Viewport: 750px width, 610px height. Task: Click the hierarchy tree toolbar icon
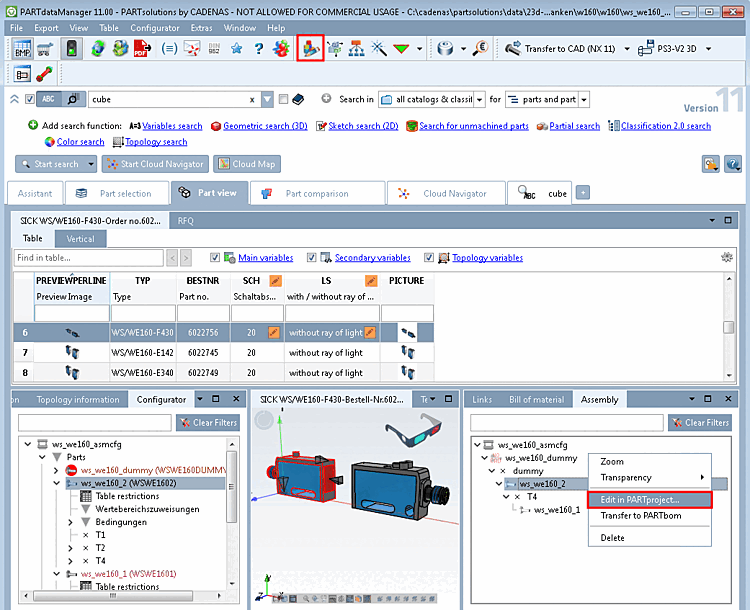pyautogui.click(x=356, y=48)
